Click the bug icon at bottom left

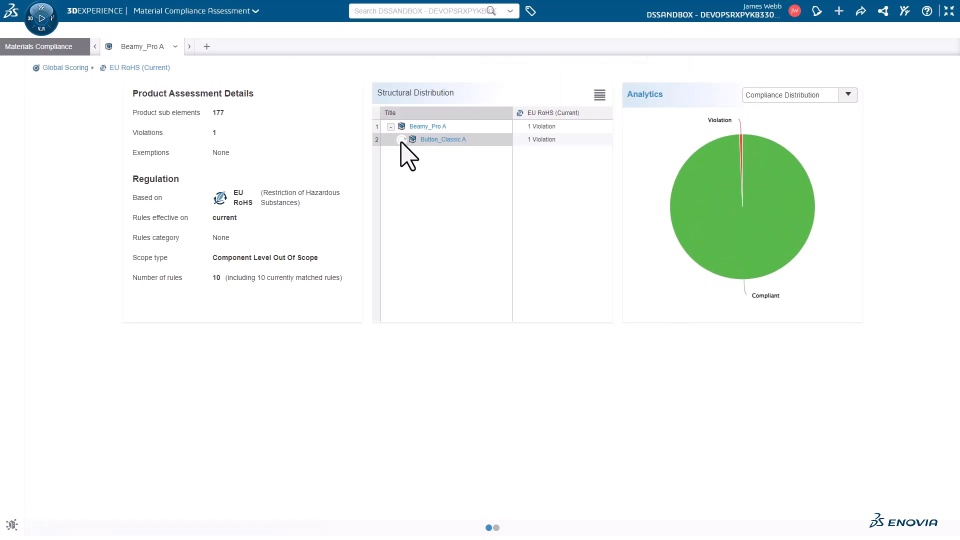(12, 525)
